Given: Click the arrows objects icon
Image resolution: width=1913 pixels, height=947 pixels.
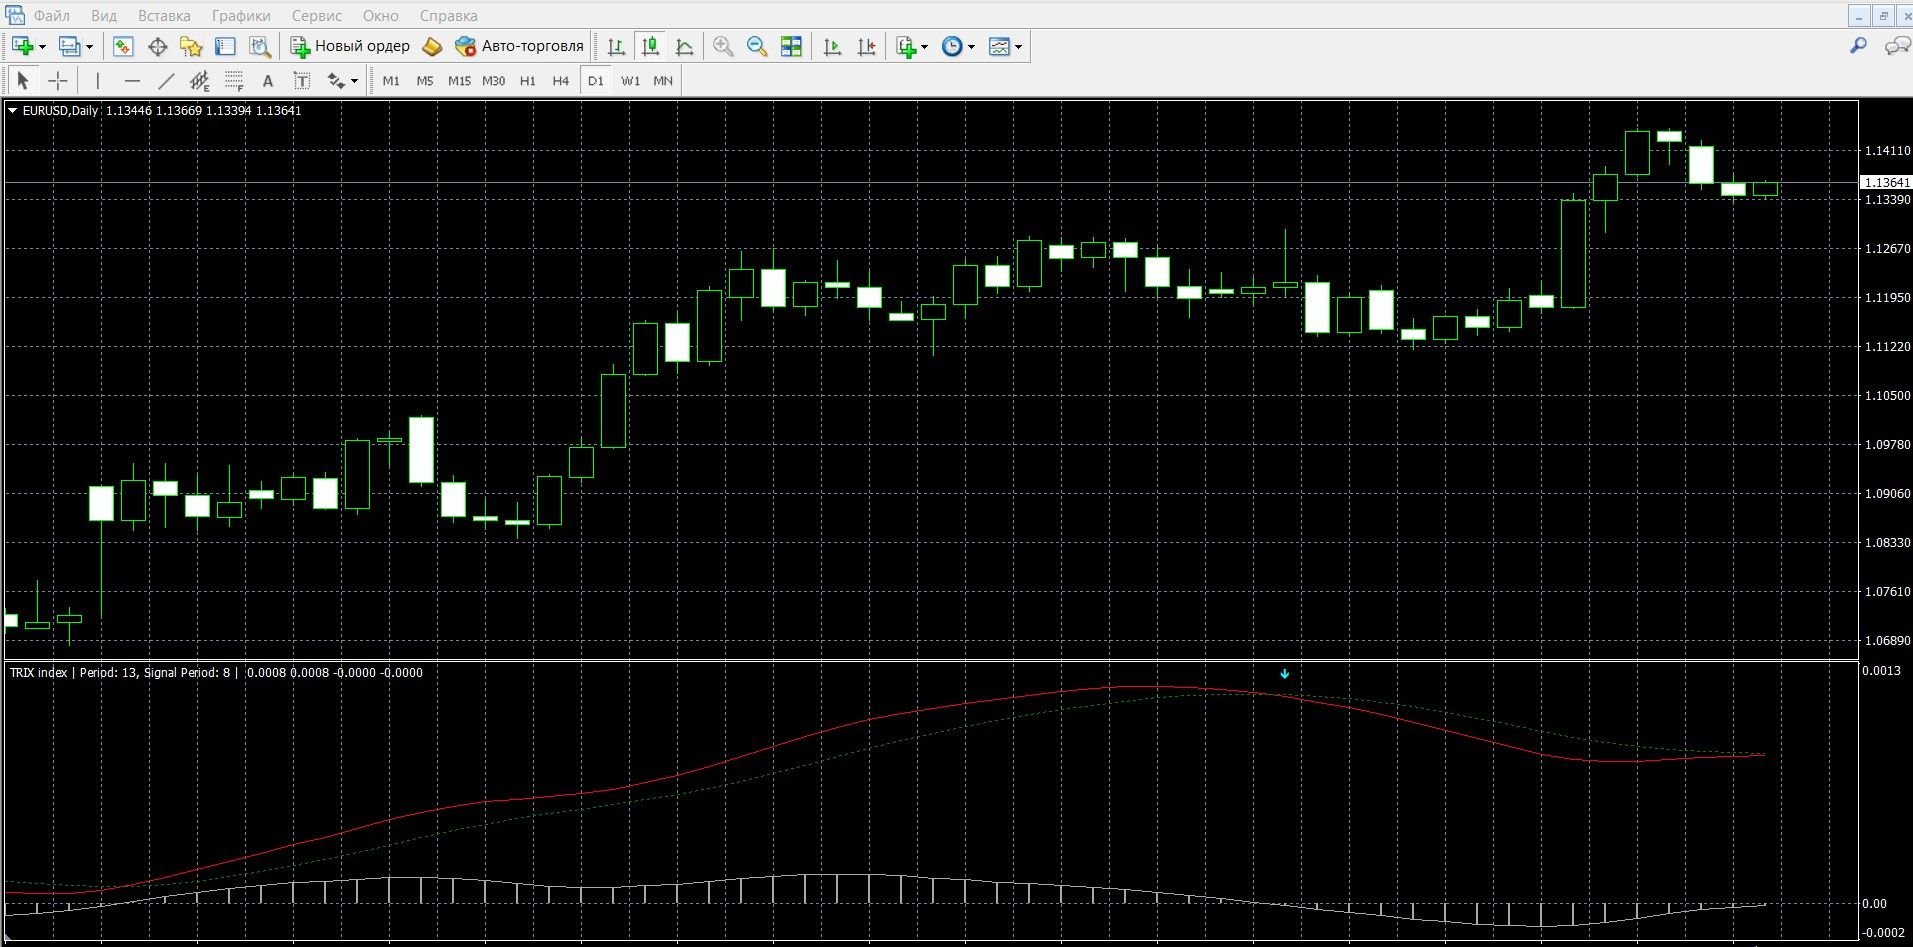Looking at the screenshot, I should (x=336, y=80).
